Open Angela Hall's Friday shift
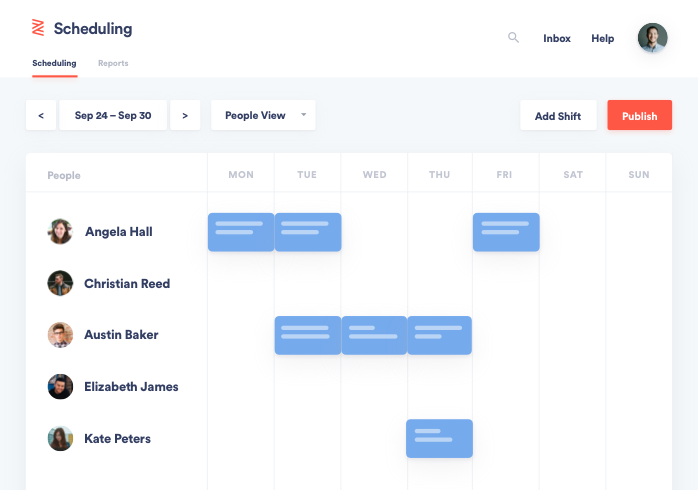 pos(506,232)
